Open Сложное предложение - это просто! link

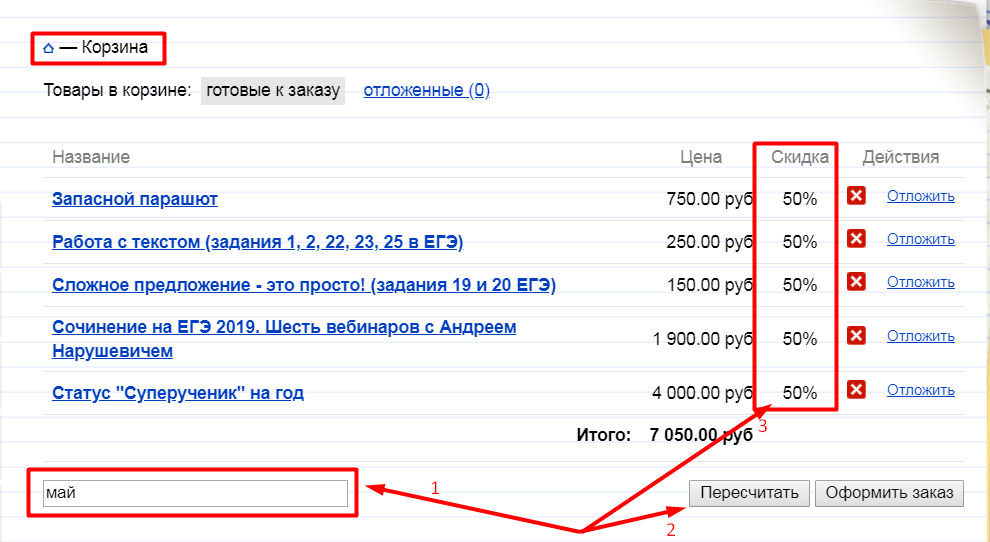click(303, 285)
